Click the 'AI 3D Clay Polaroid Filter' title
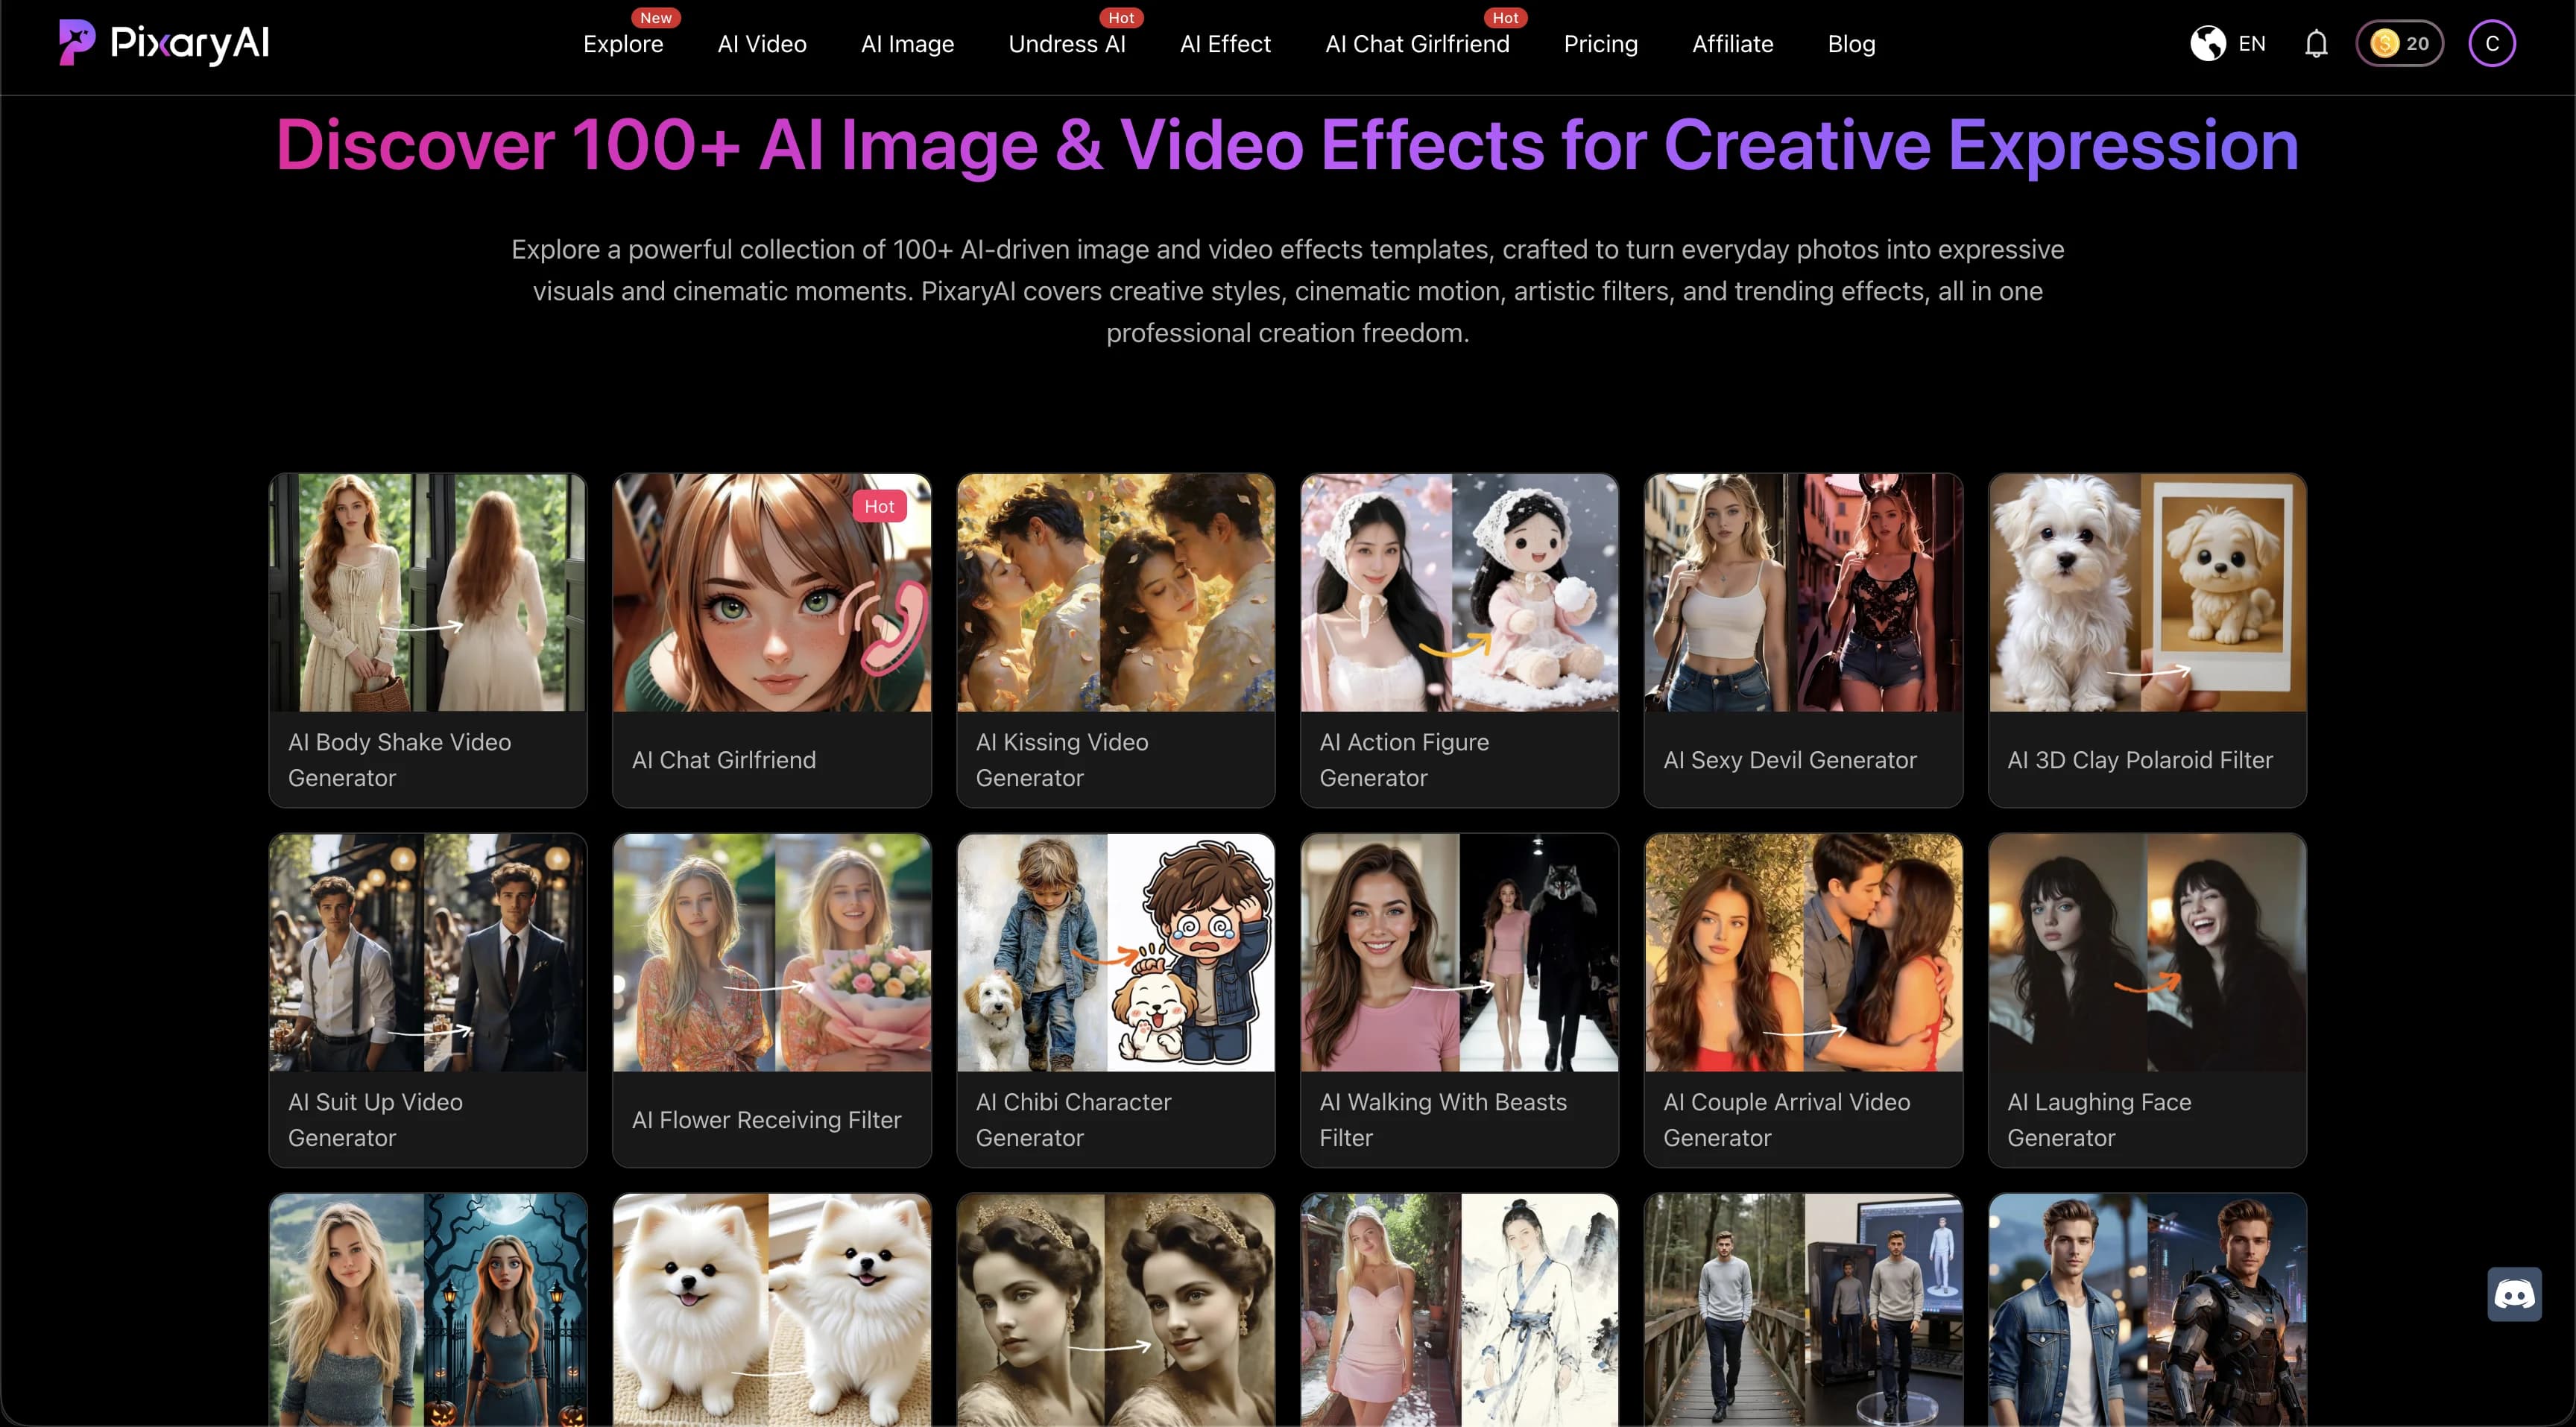Viewport: 2576px width, 1427px height. point(2140,760)
